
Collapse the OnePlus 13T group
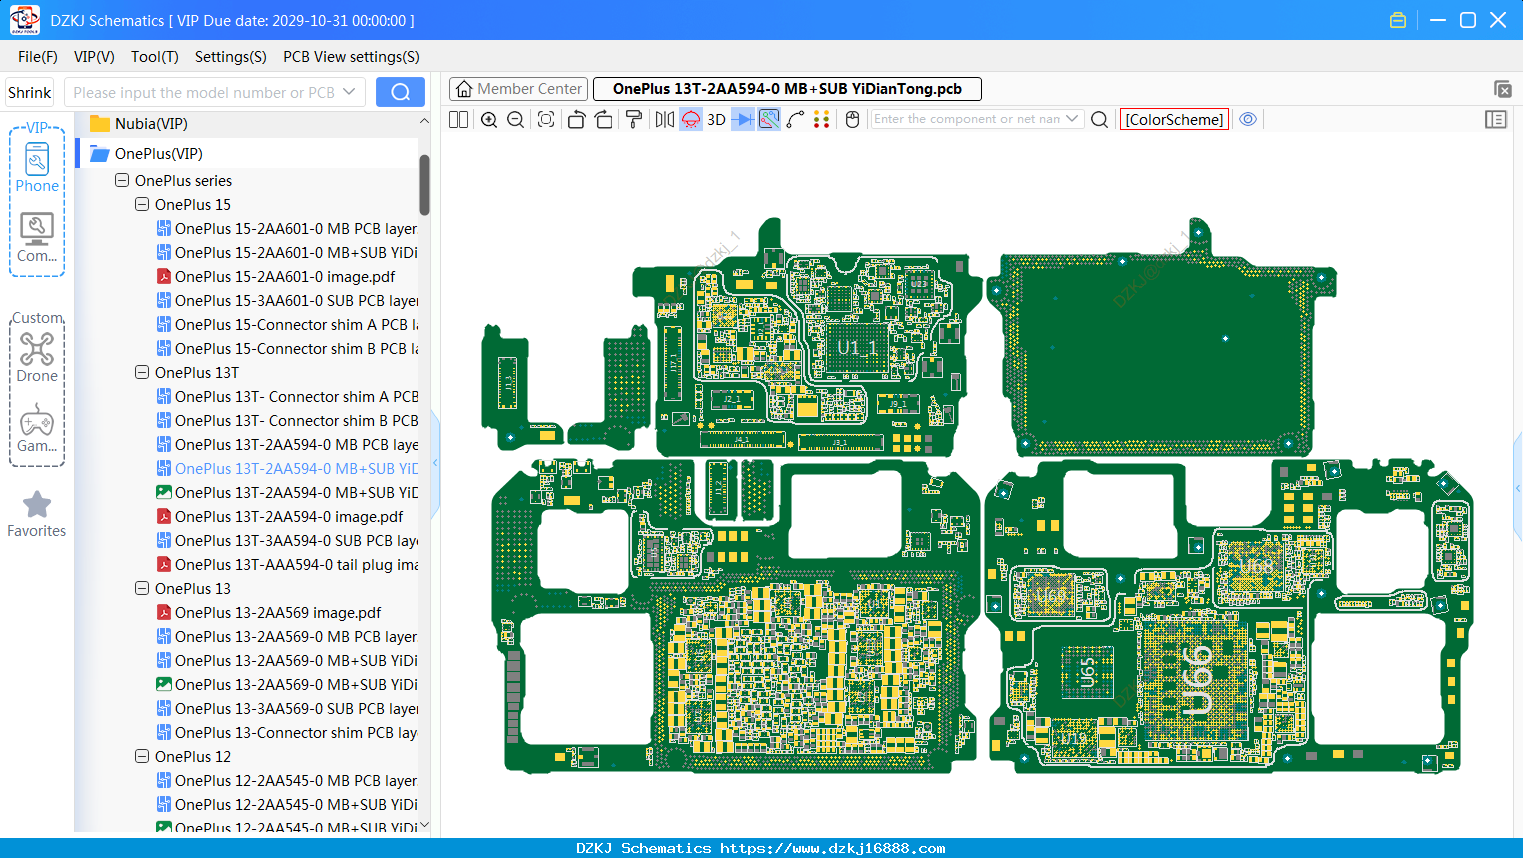click(142, 373)
